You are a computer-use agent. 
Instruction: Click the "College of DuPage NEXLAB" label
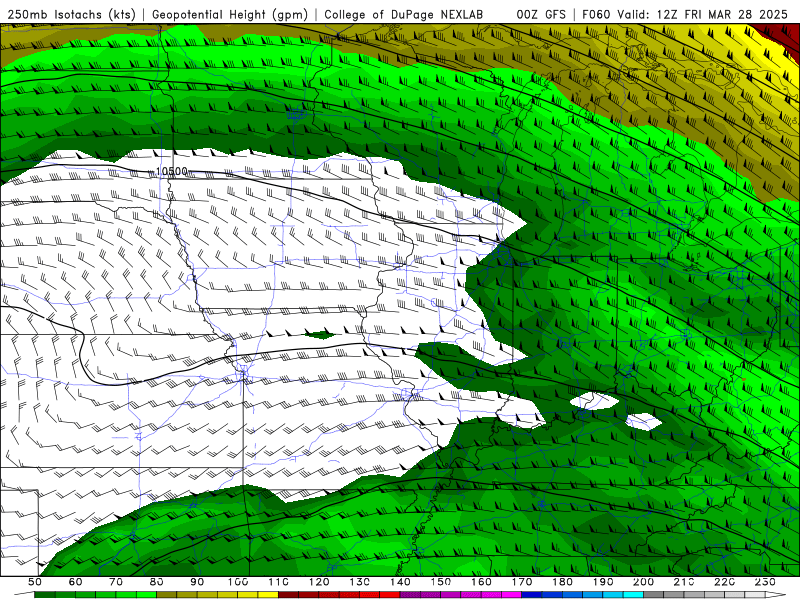[x=404, y=14]
